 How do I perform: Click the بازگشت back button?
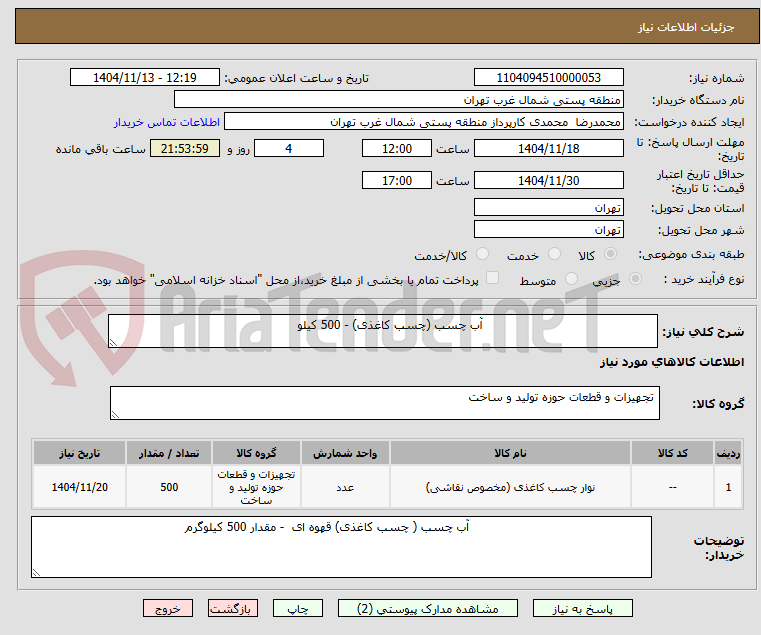tap(232, 608)
